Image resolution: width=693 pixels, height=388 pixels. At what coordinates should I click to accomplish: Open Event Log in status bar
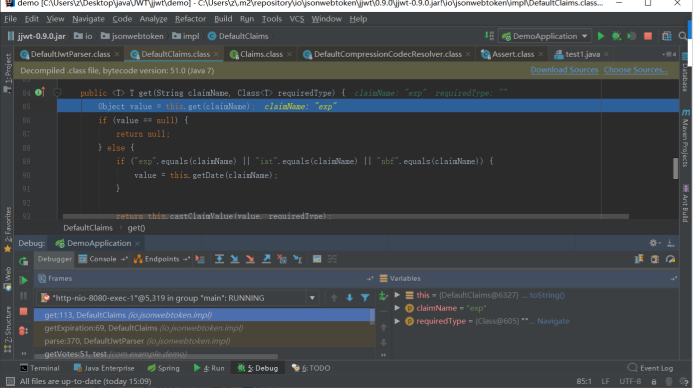[x=650, y=368]
